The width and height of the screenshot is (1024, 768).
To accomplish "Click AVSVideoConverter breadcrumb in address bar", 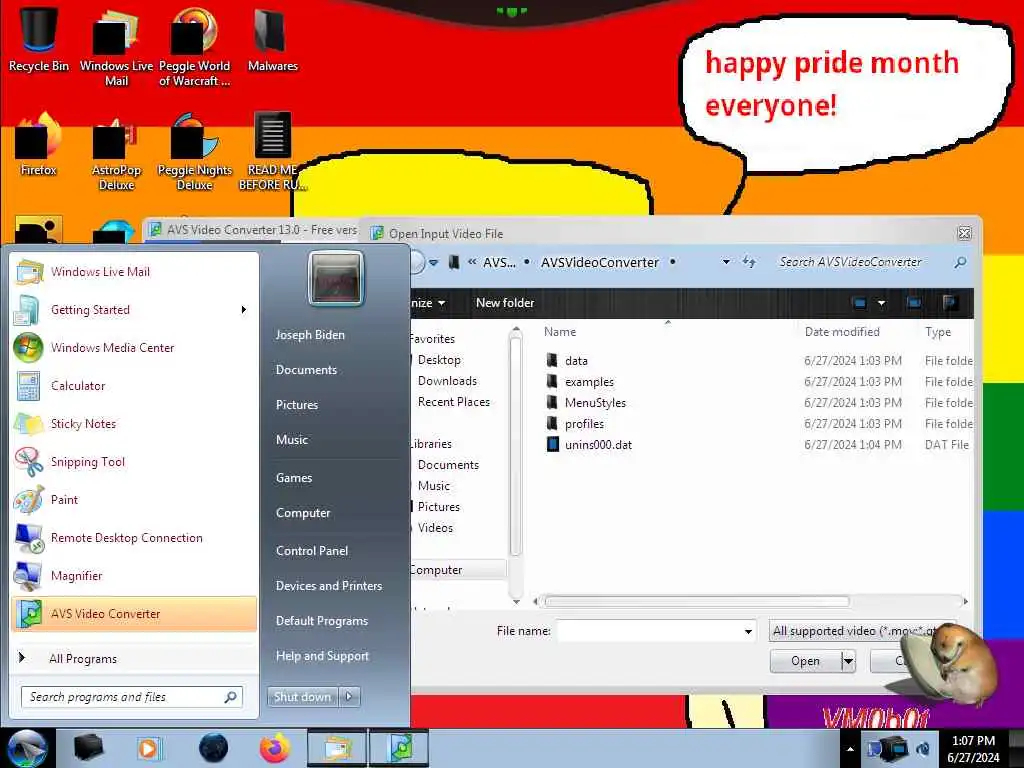I will (600, 263).
